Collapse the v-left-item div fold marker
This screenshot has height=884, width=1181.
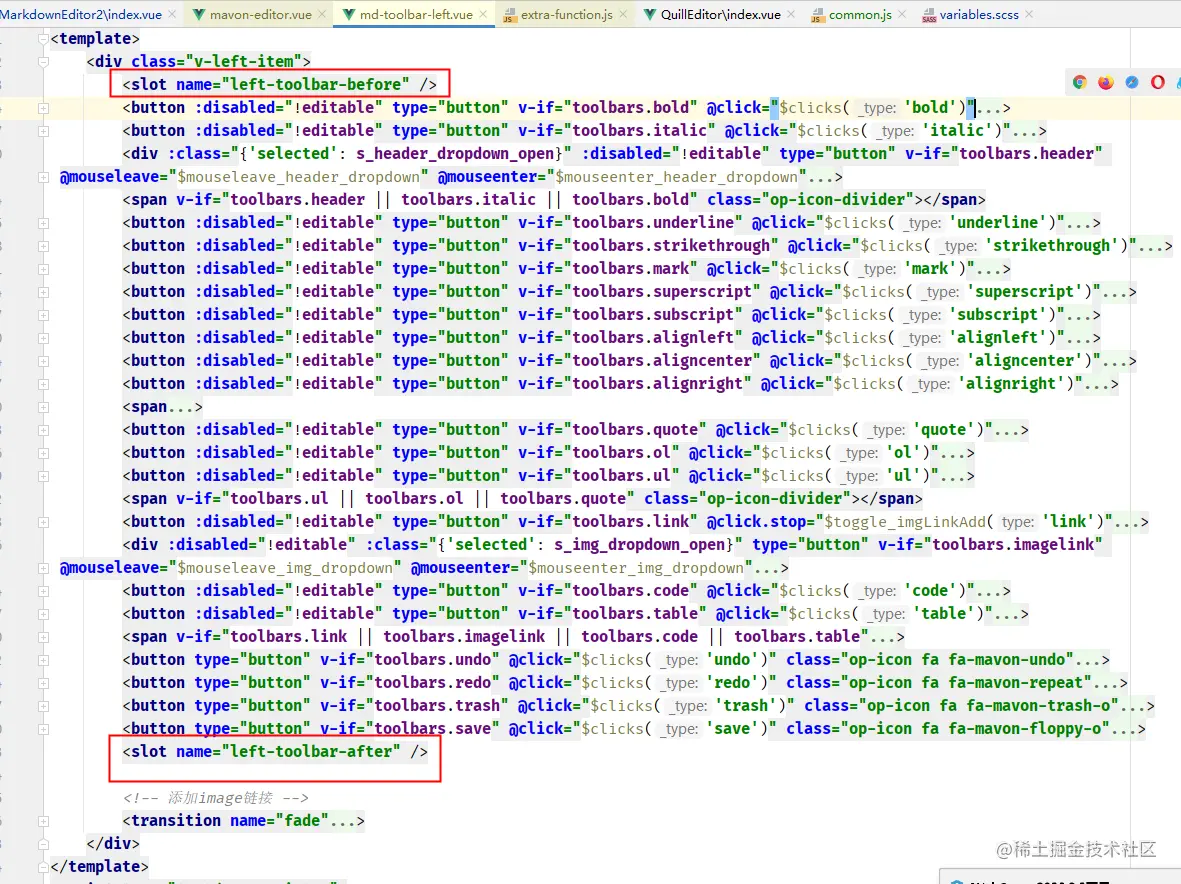(x=44, y=62)
